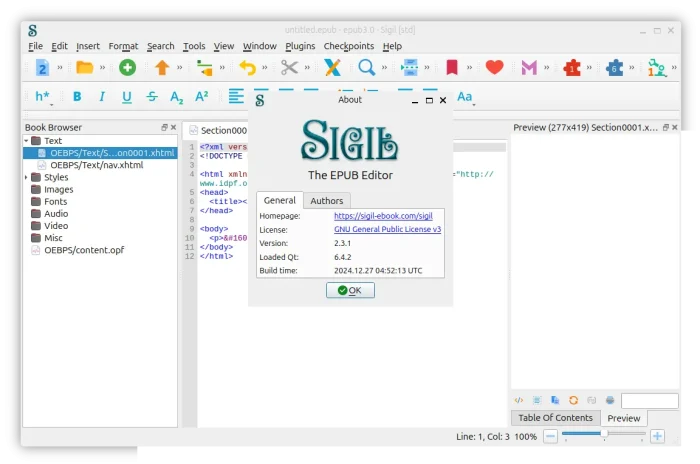Click the Preview panel text input field
The height and width of the screenshot is (464, 700).
[650, 401]
